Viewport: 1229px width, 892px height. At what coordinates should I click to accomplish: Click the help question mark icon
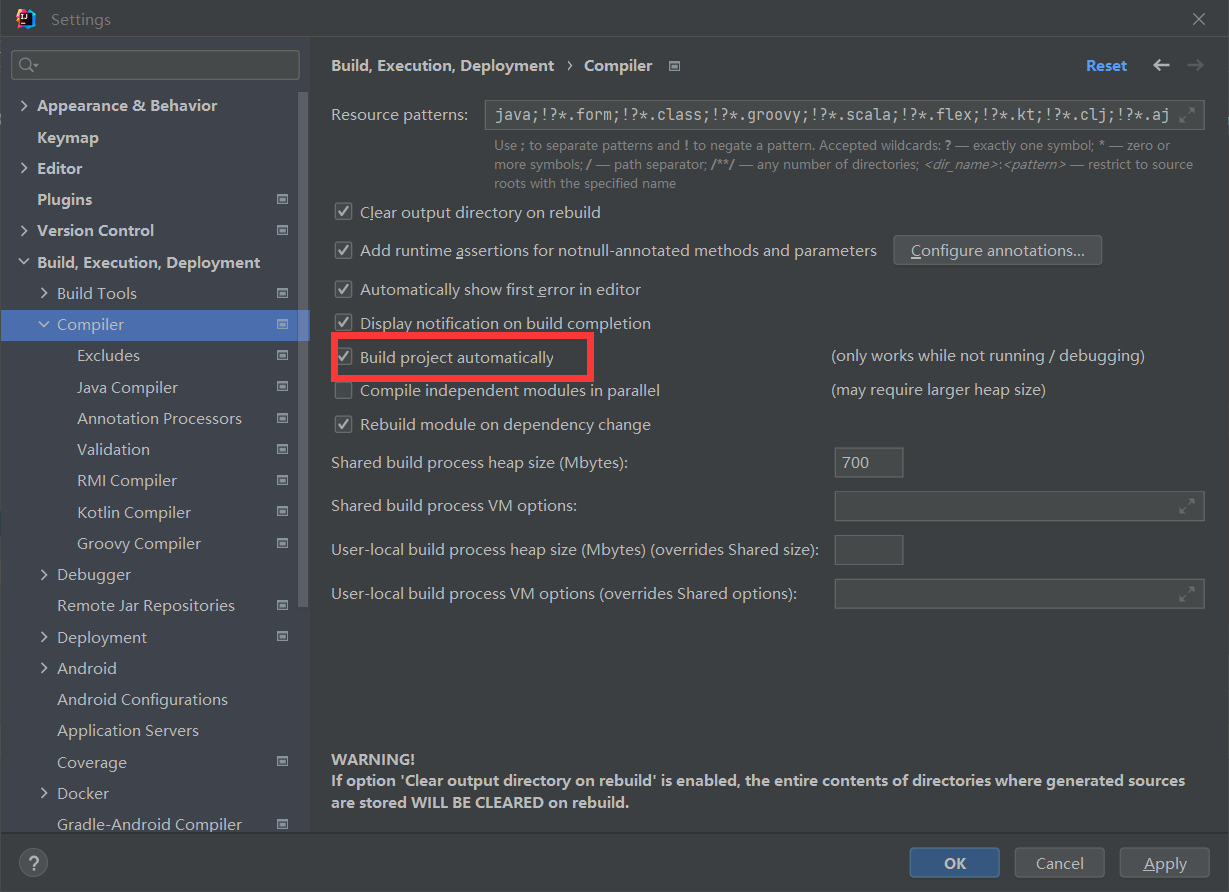(33, 862)
